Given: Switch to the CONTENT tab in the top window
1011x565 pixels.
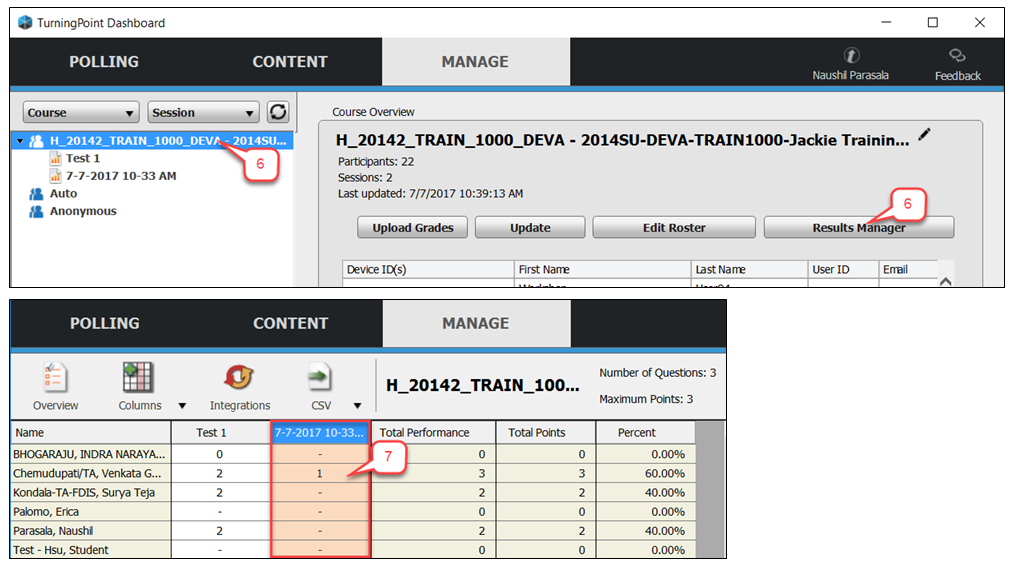Looking at the screenshot, I should [290, 61].
